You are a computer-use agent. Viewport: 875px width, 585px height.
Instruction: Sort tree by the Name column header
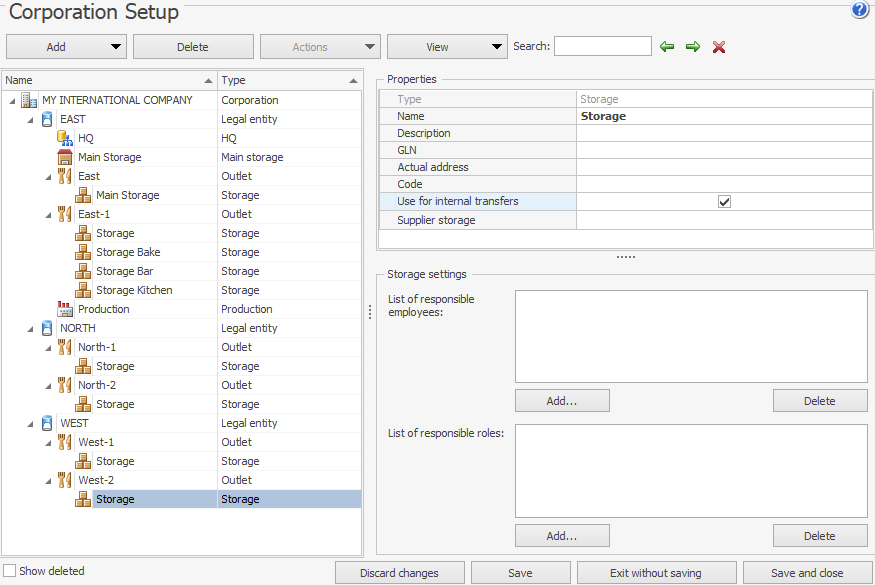coord(108,80)
